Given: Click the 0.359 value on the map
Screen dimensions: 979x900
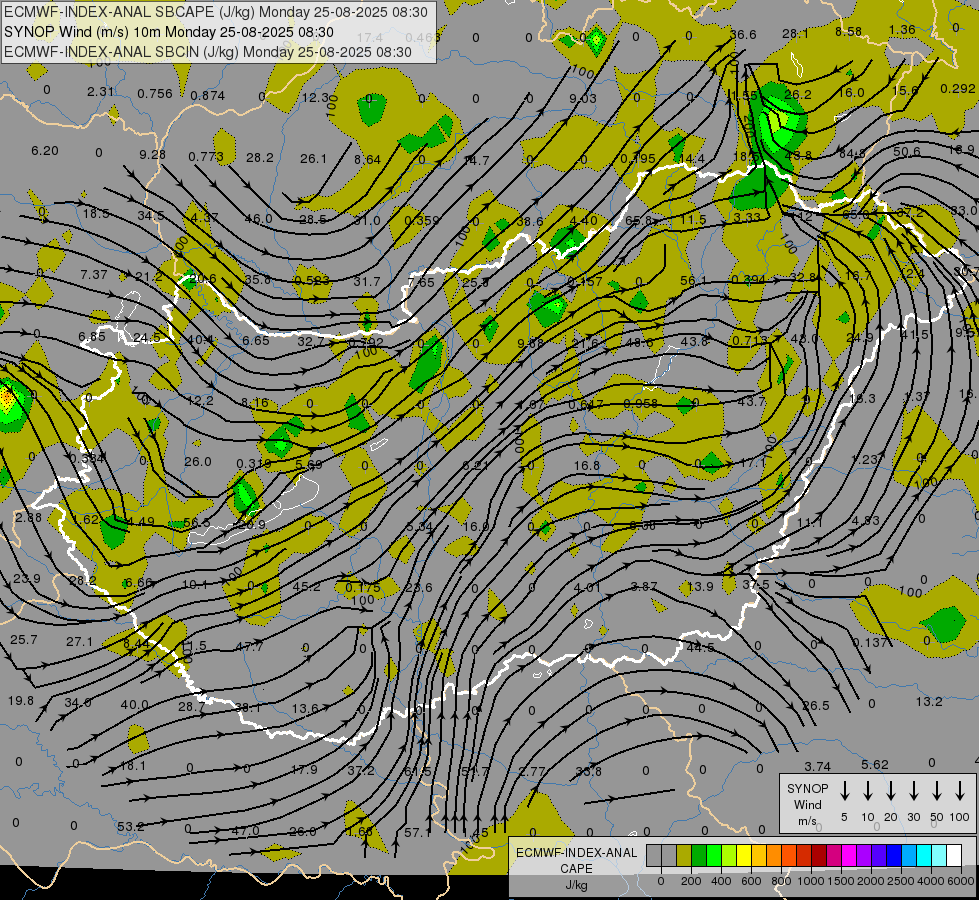Looking at the screenshot, I should (x=421, y=220).
